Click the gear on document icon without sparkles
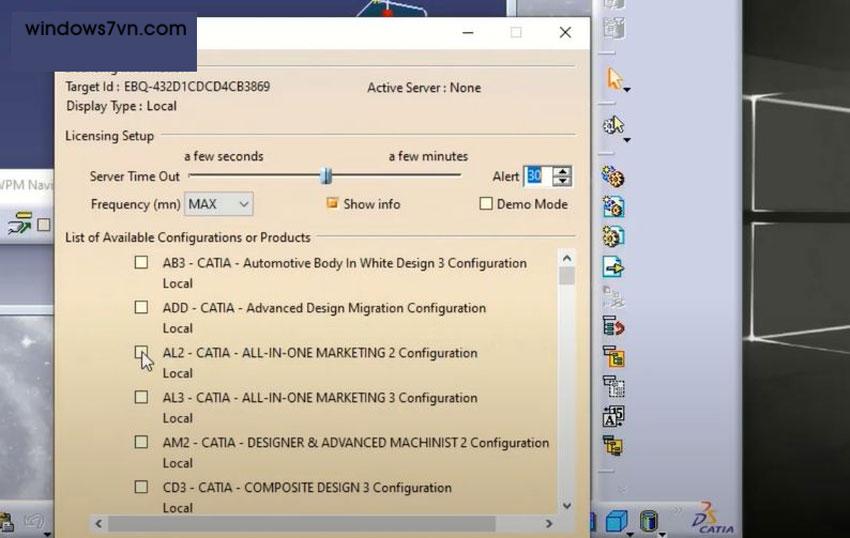 (613, 236)
